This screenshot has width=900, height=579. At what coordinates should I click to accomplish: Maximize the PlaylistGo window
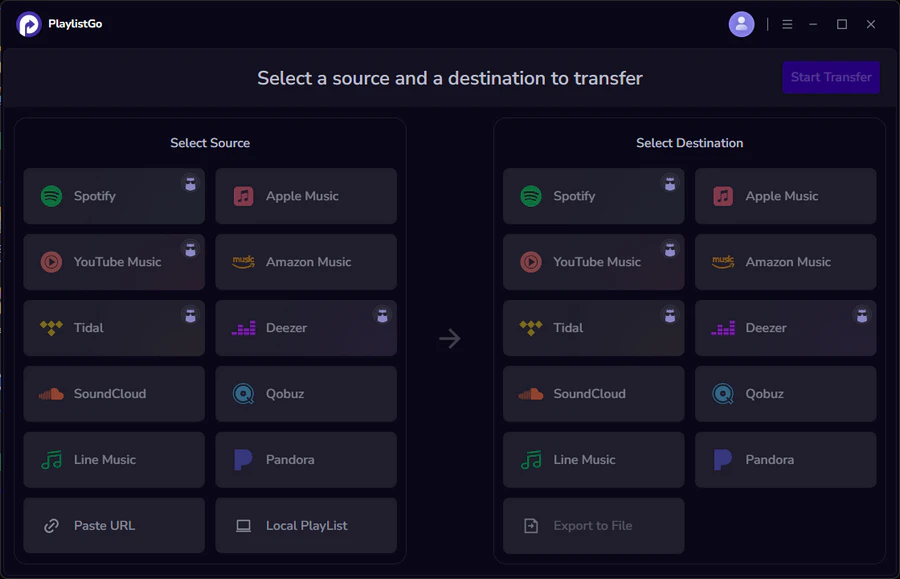[x=841, y=24]
